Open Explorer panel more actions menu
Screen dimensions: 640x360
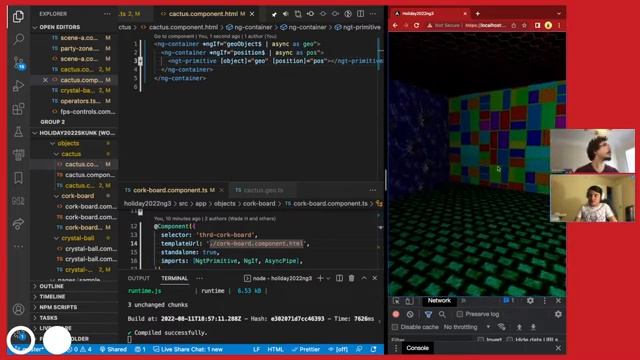(x=107, y=14)
